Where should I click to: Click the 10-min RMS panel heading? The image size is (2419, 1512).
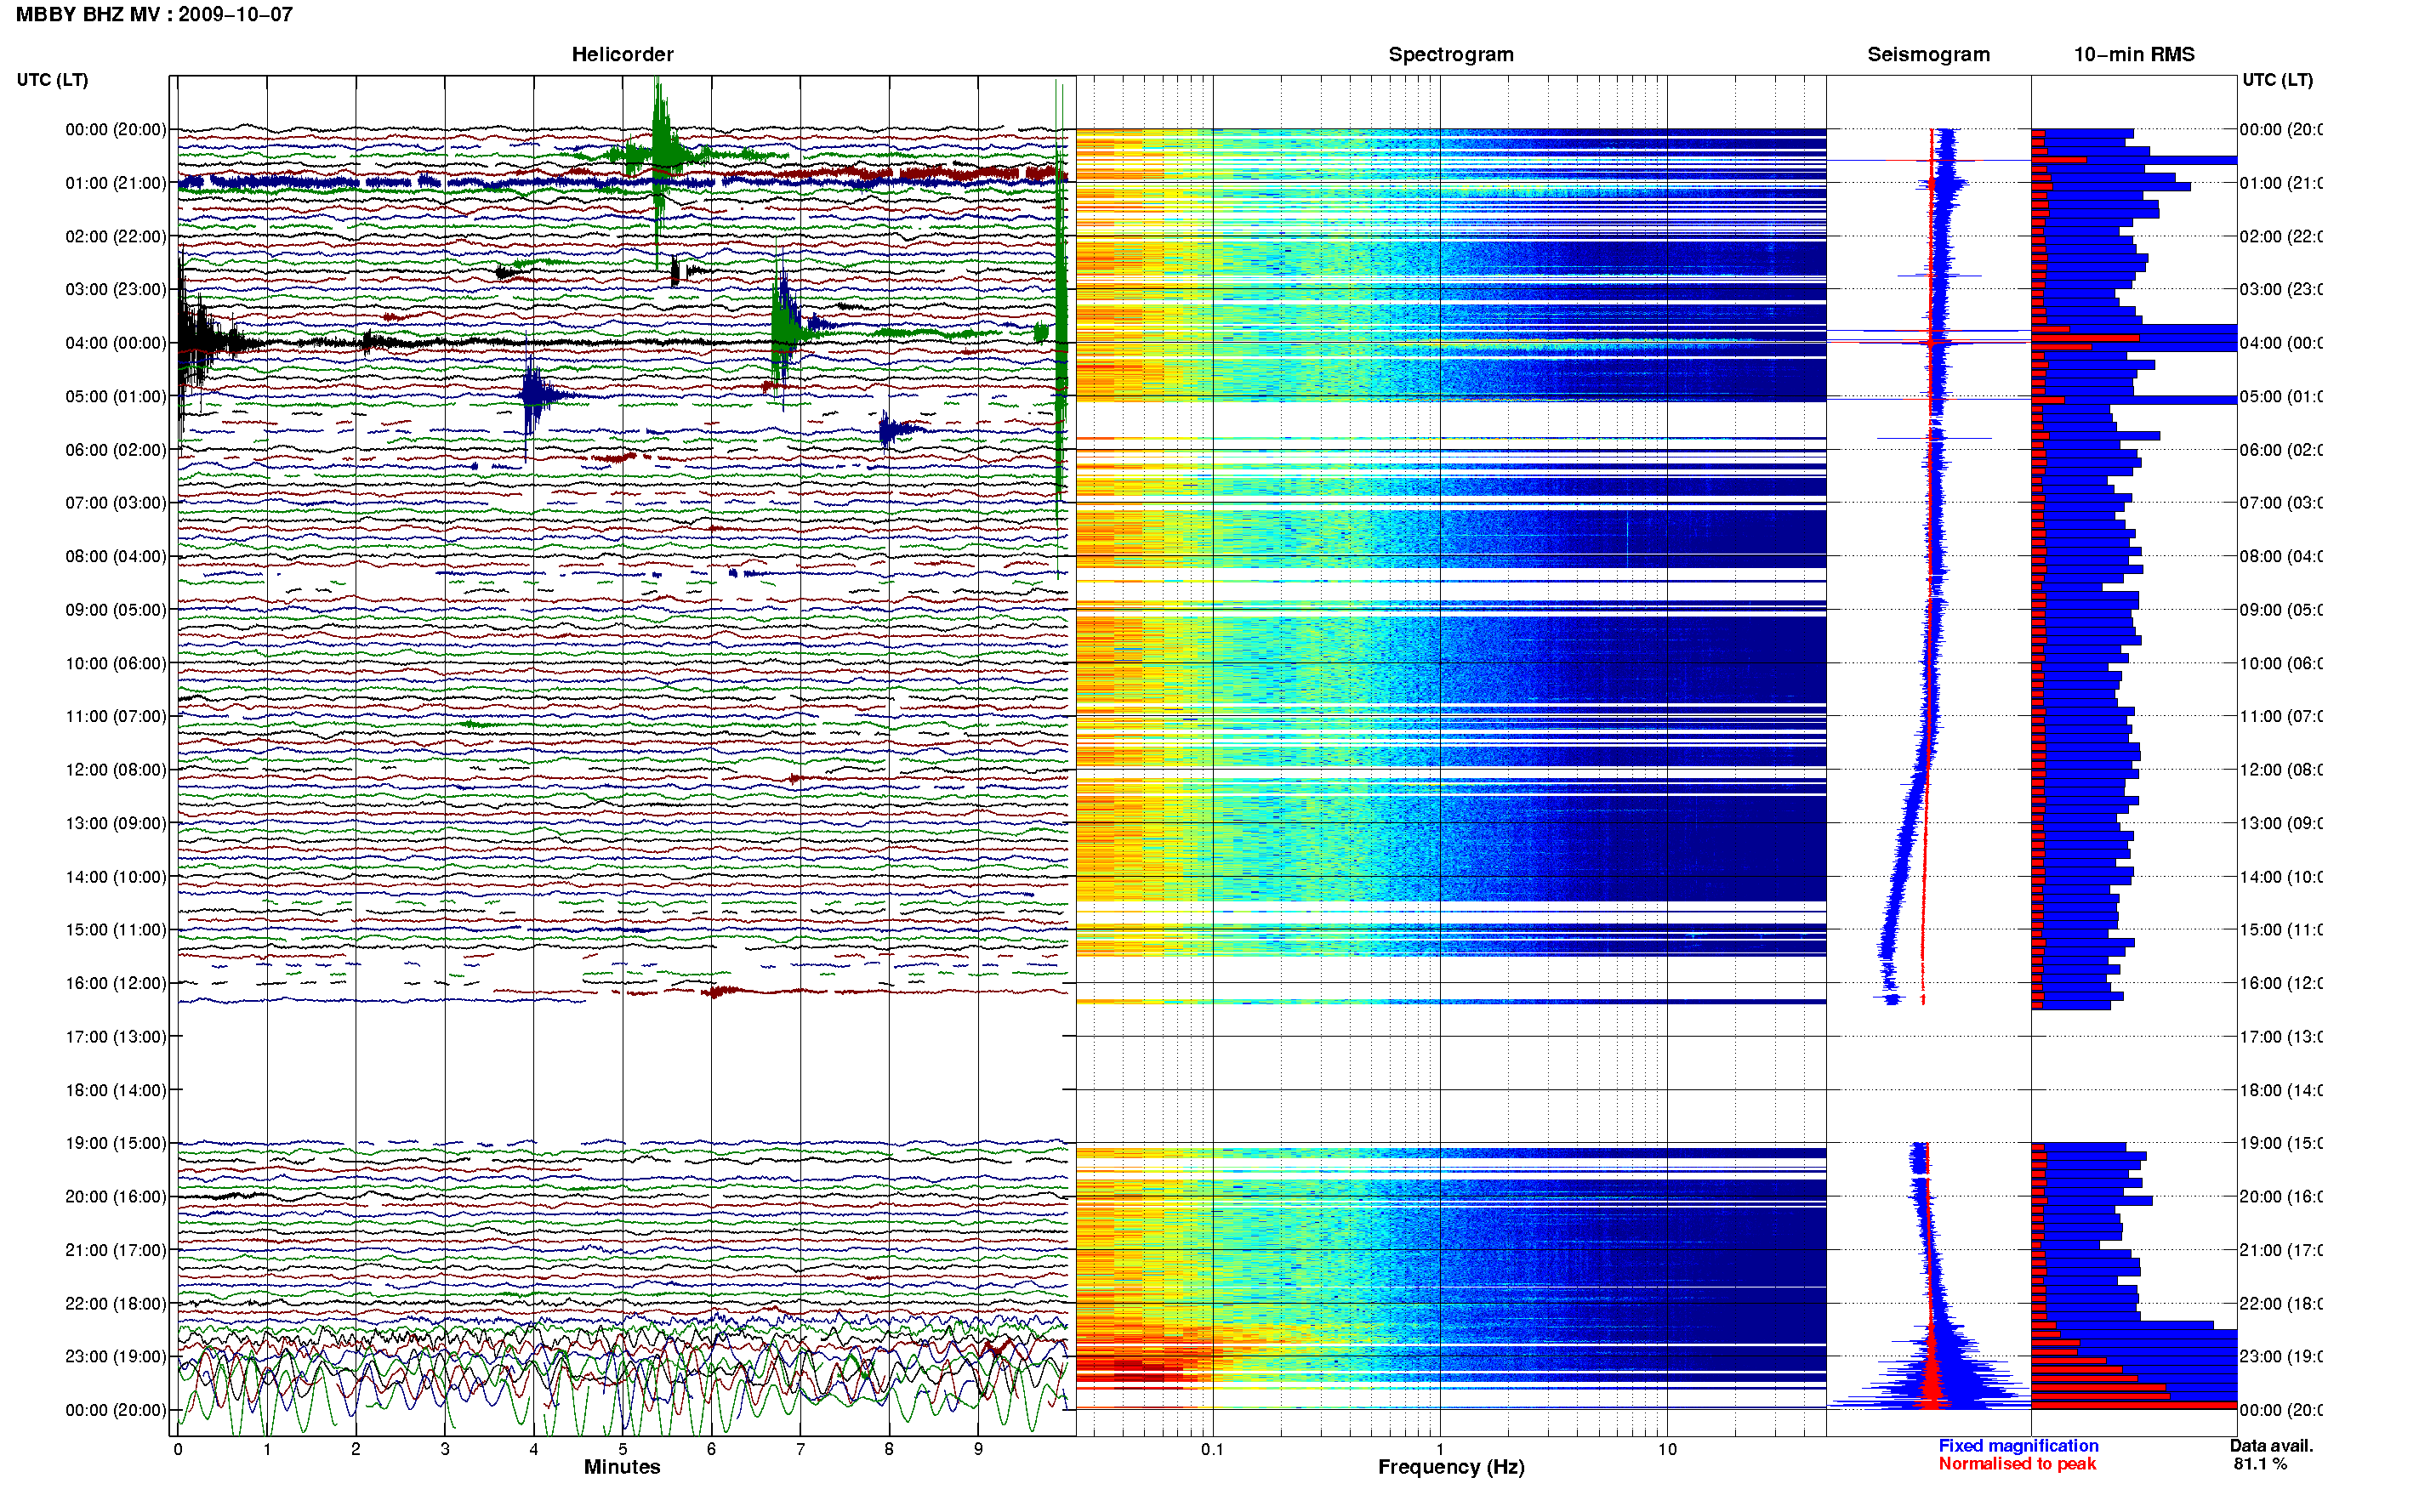[x=2133, y=55]
